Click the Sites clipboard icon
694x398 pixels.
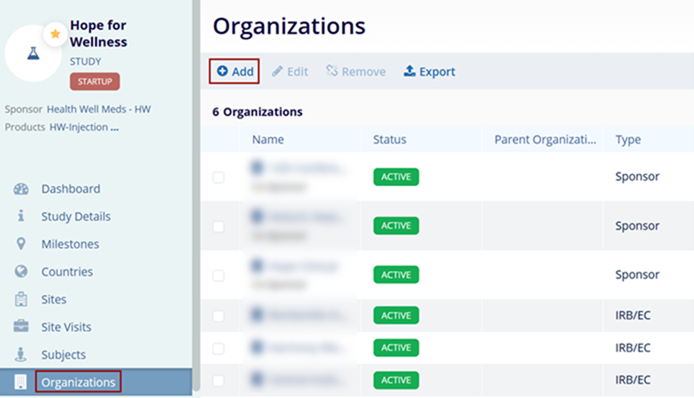coord(21,299)
